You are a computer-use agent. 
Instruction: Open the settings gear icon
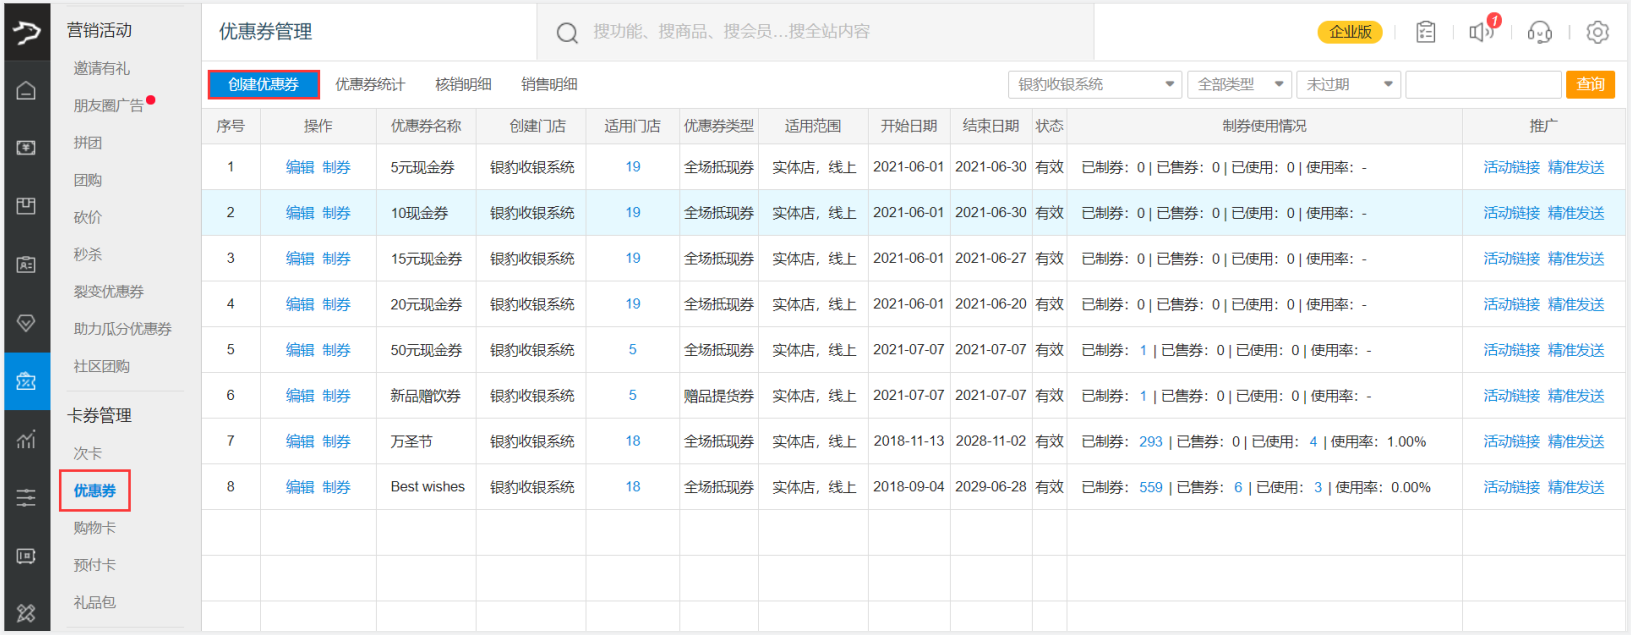(x=1597, y=32)
